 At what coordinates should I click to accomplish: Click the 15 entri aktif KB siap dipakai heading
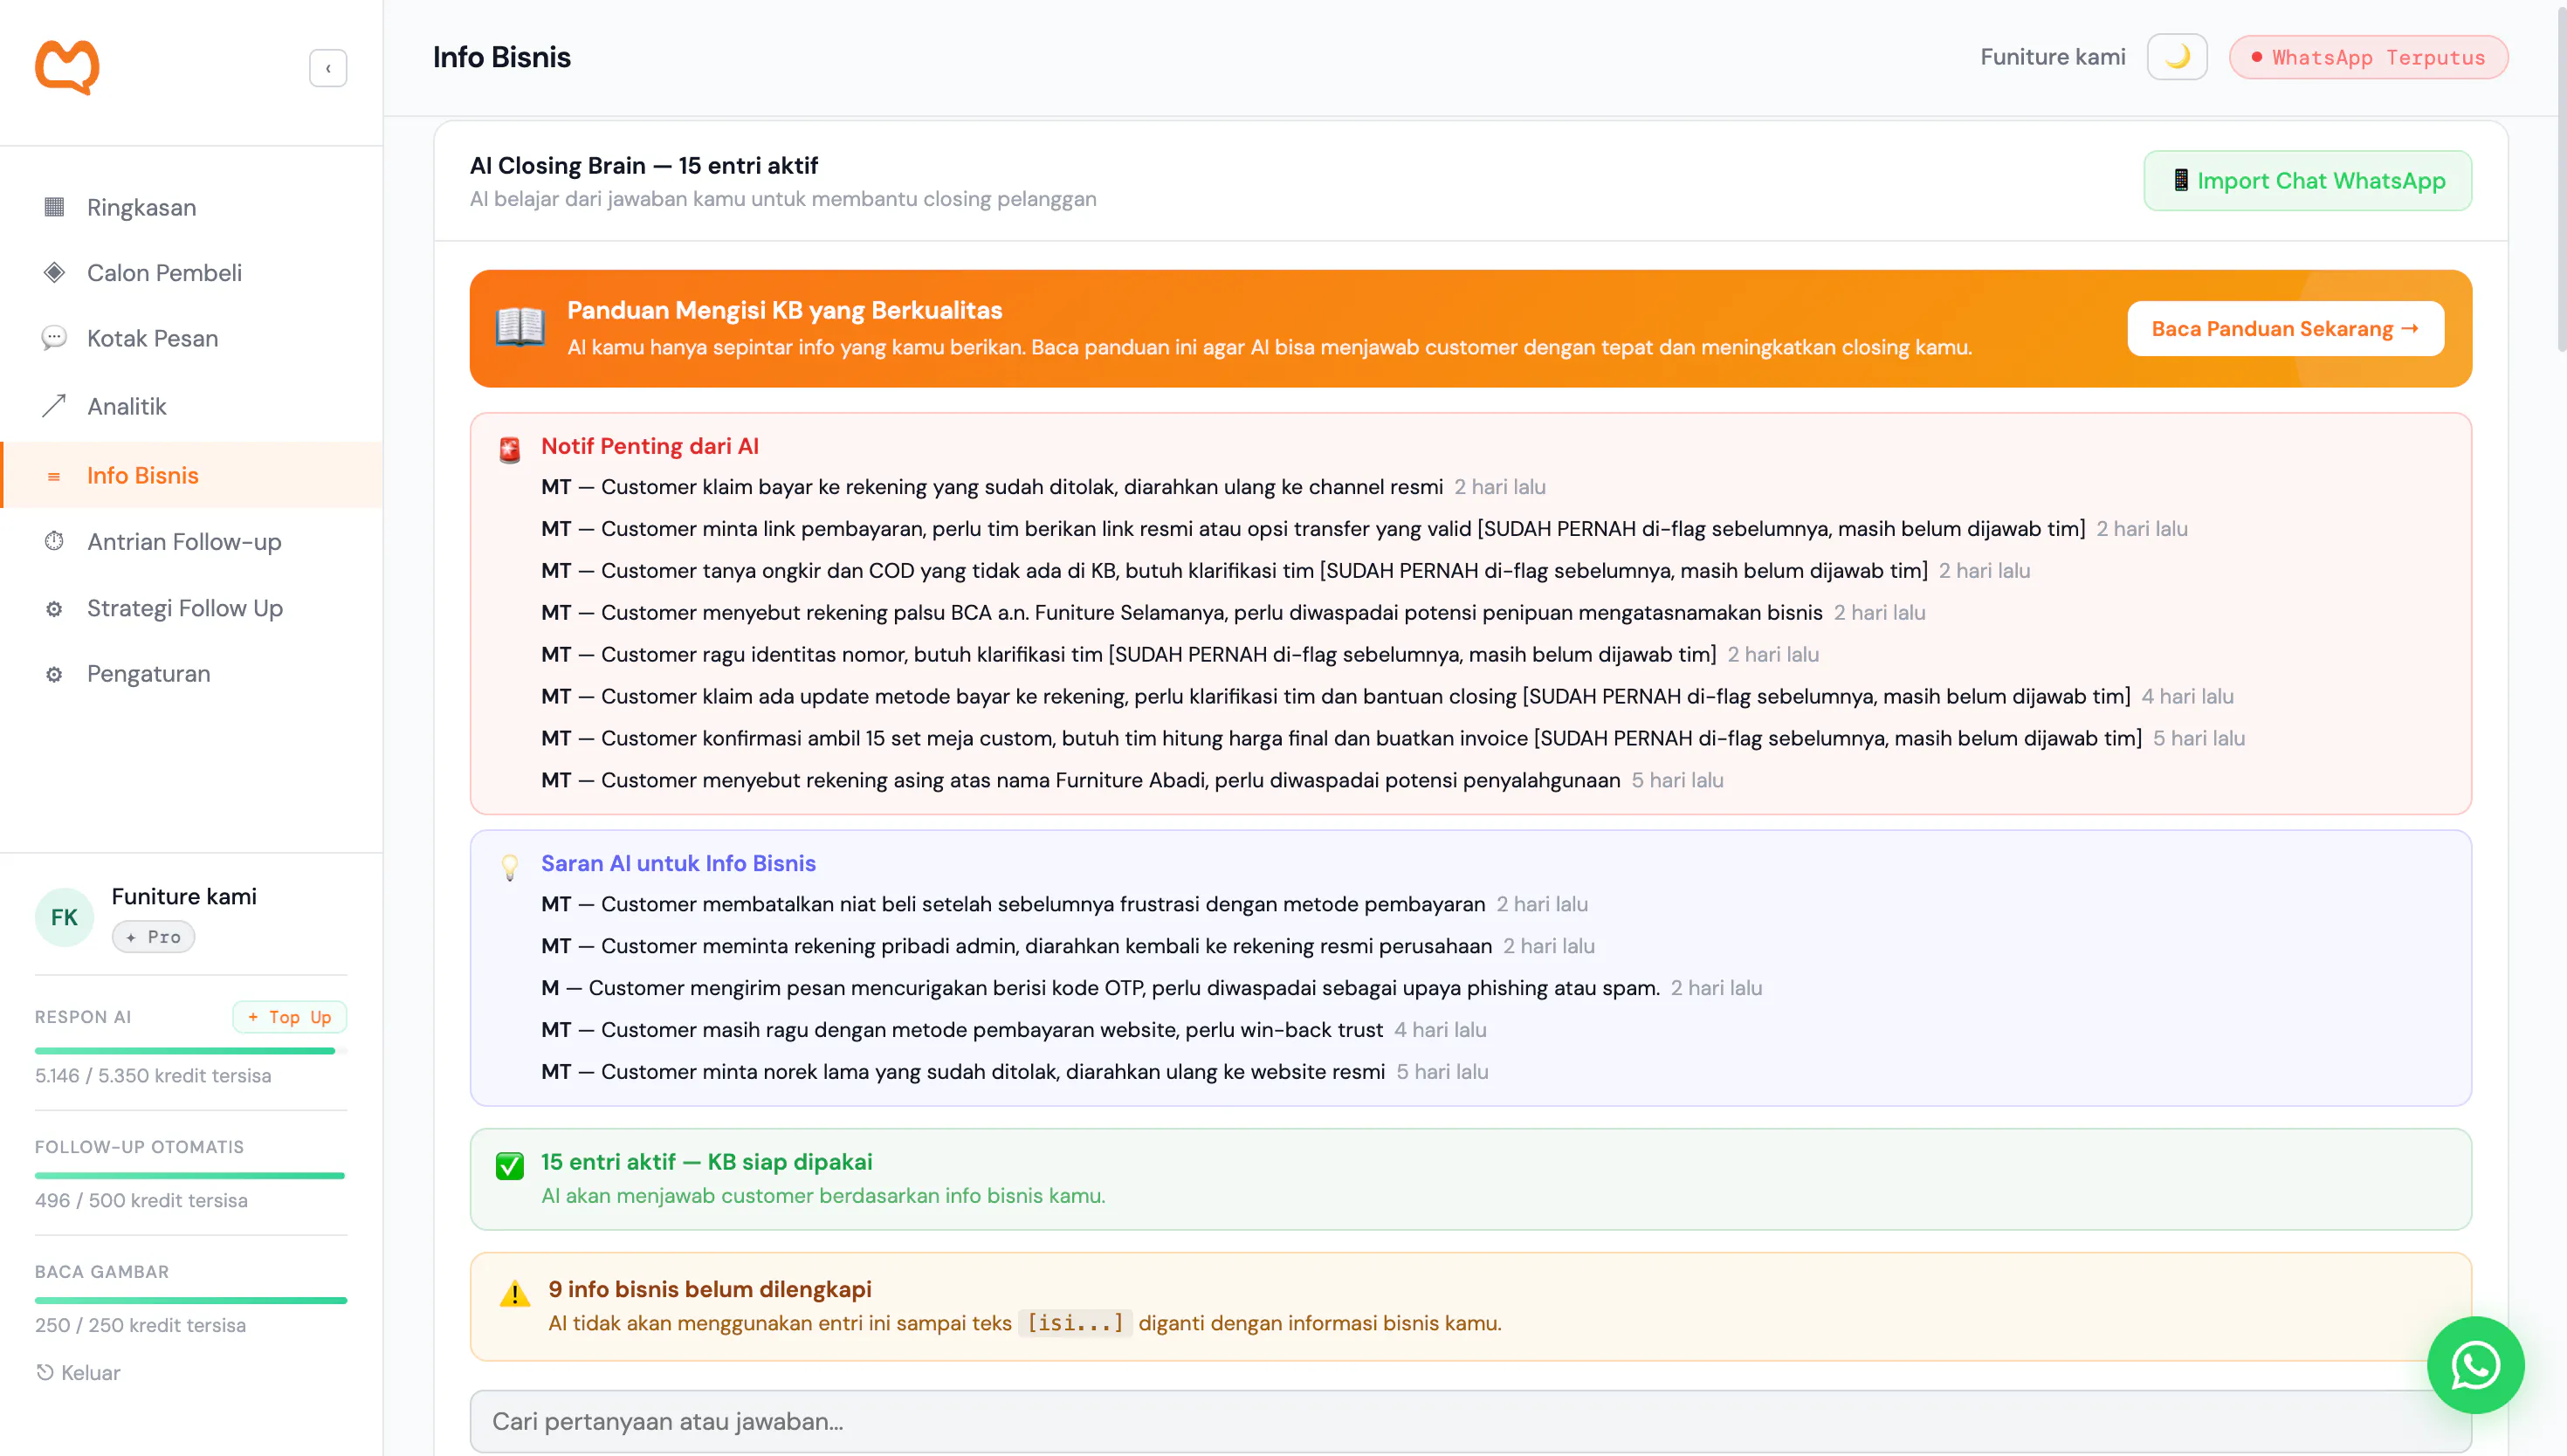[x=707, y=1163]
